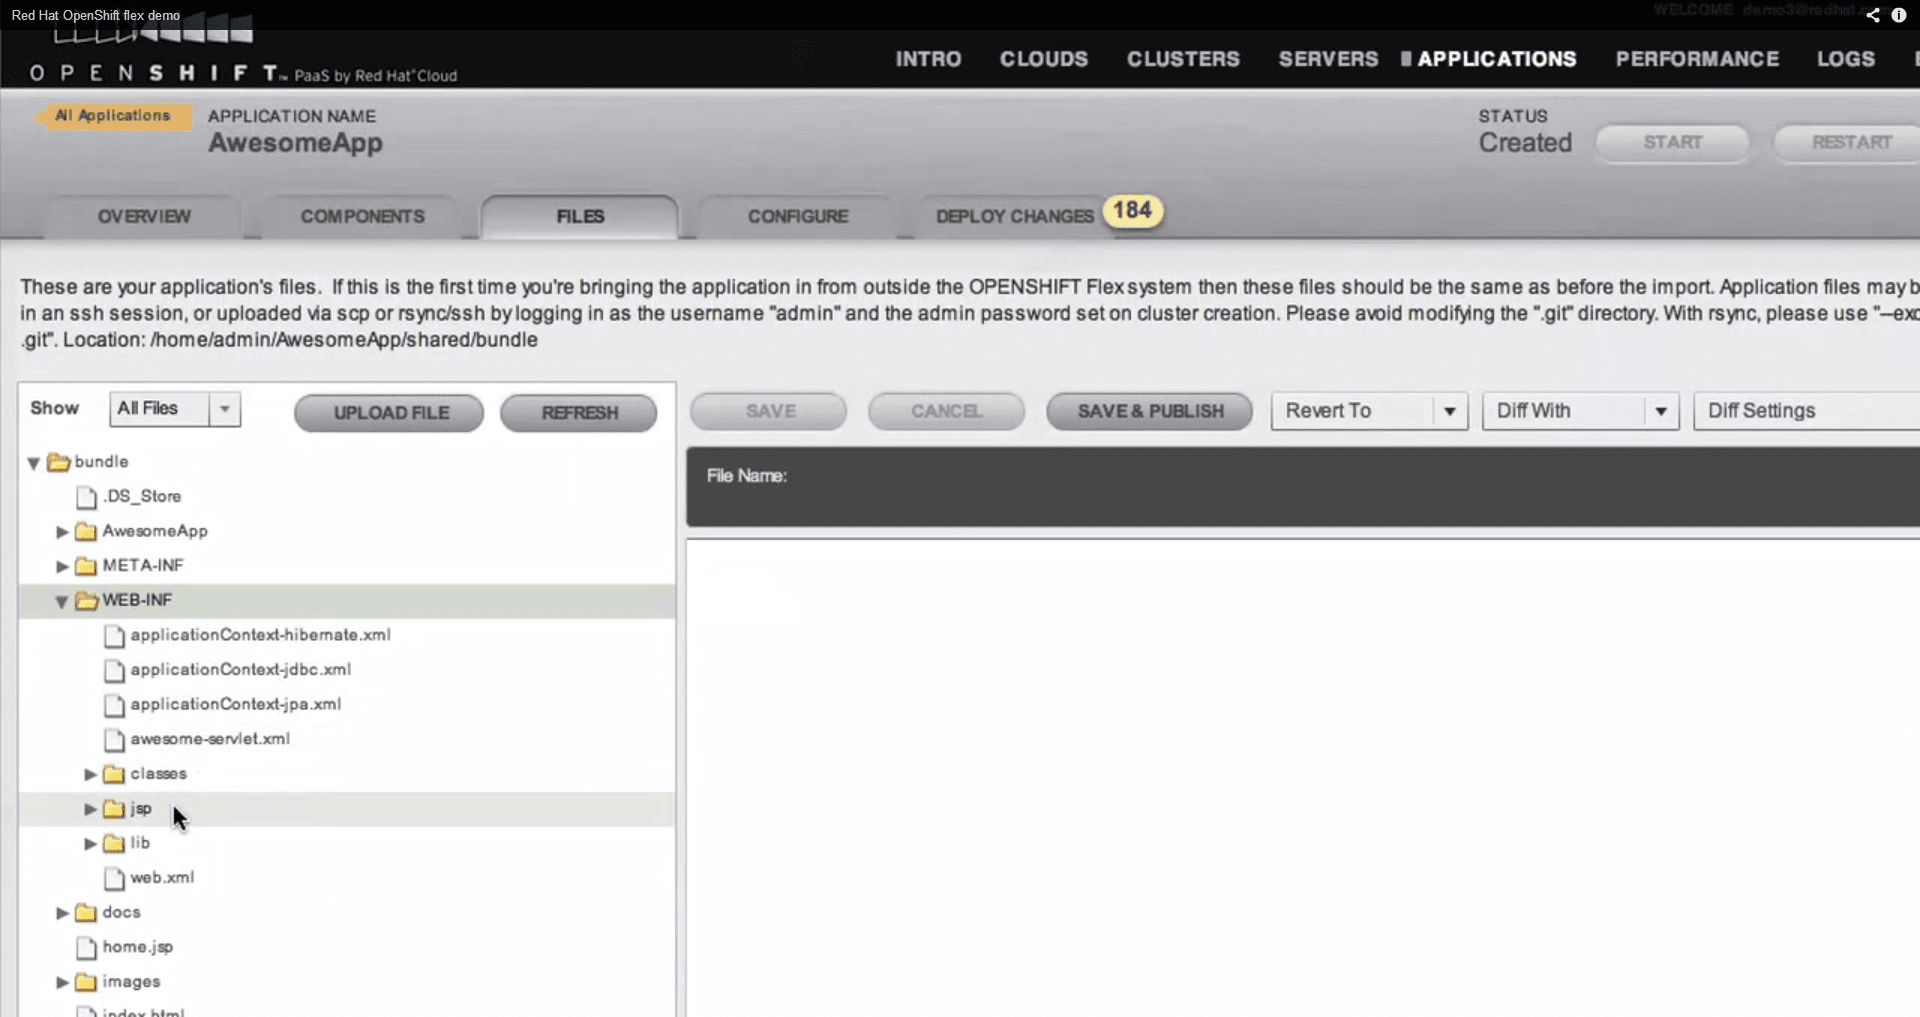This screenshot has width=1920, height=1017.
Task: Go to the SERVERS nav item
Action: coord(1328,59)
